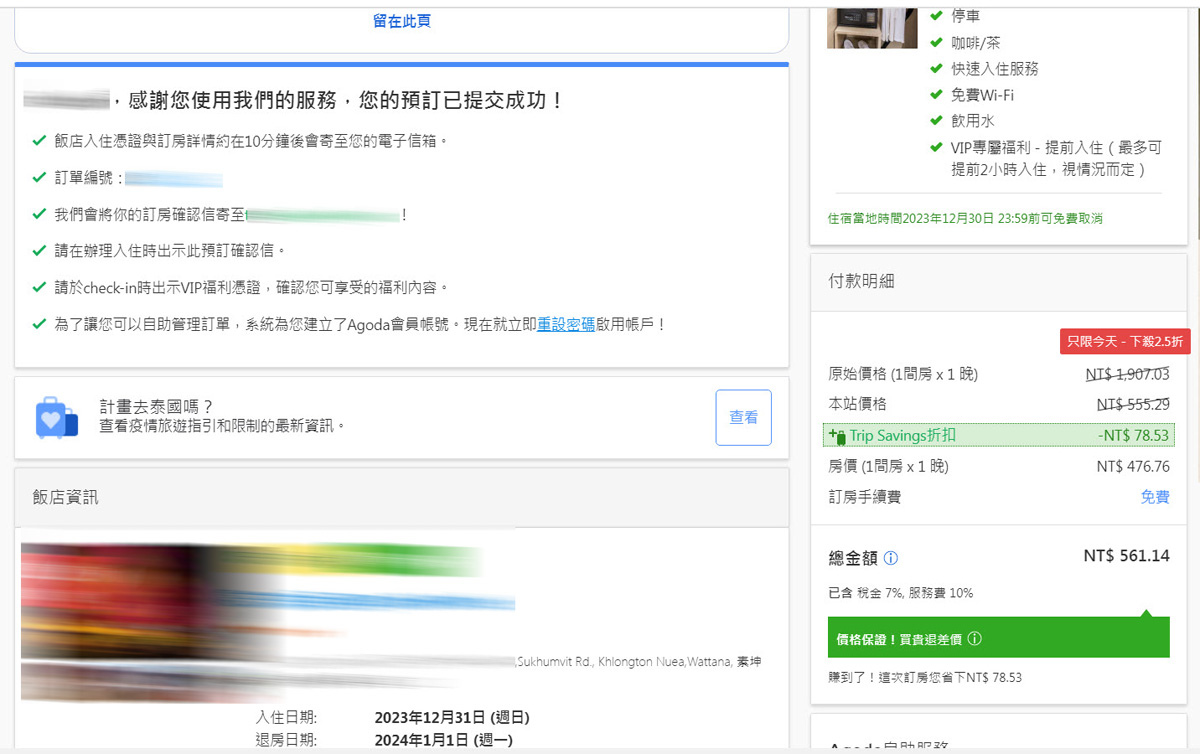Viewport: 1200px width, 754px height.
Task: Click the check-in date 2023年12月31日
Action: pos(452,717)
